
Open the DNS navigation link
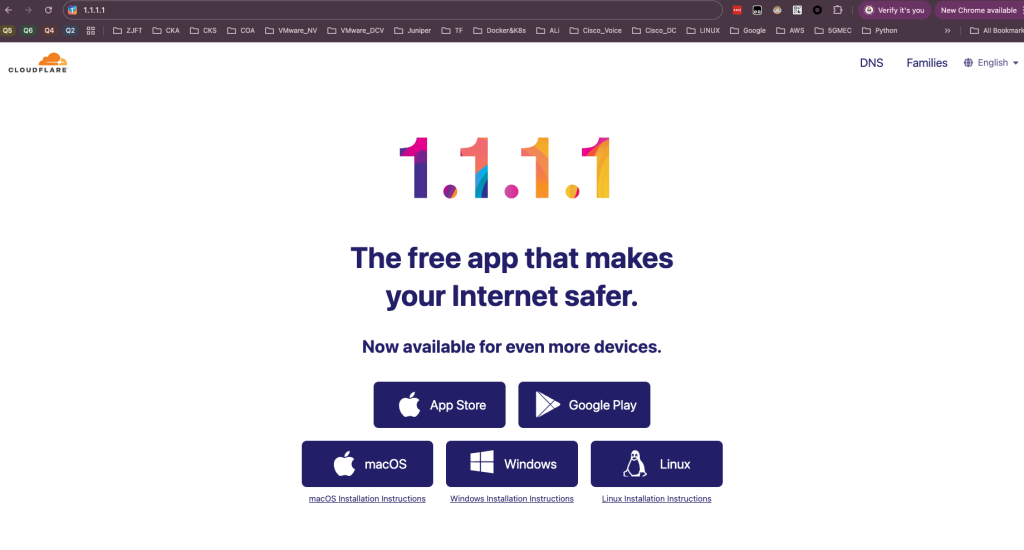[871, 63]
